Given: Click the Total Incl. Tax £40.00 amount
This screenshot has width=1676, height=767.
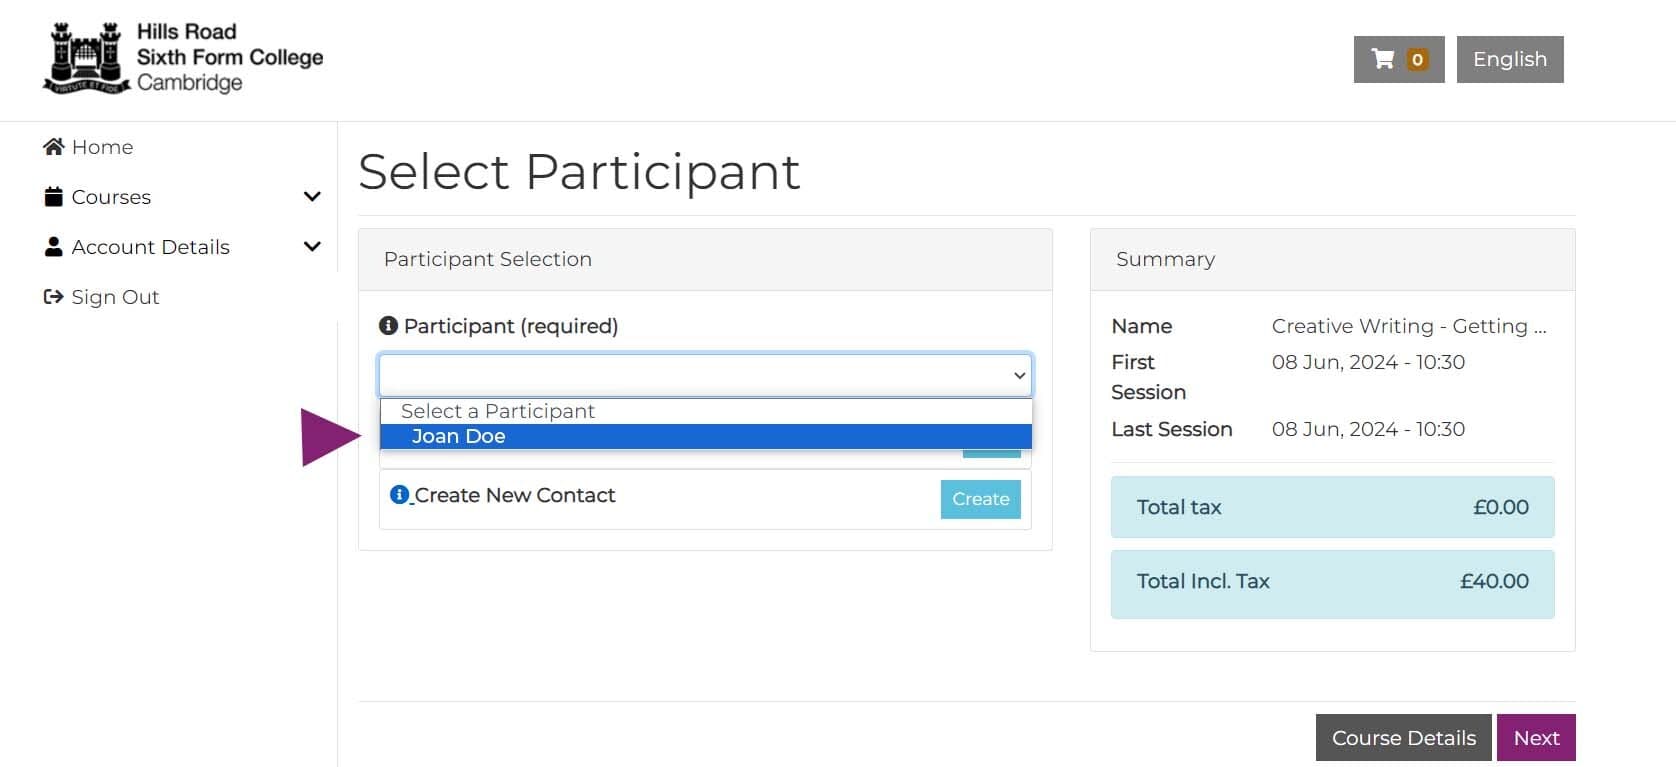Looking at the screenshot, I should tap(1494, 581).
